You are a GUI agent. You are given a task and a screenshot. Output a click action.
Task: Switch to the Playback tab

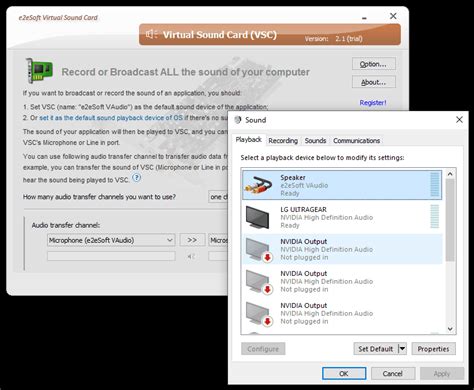click(x=248, y=140)
